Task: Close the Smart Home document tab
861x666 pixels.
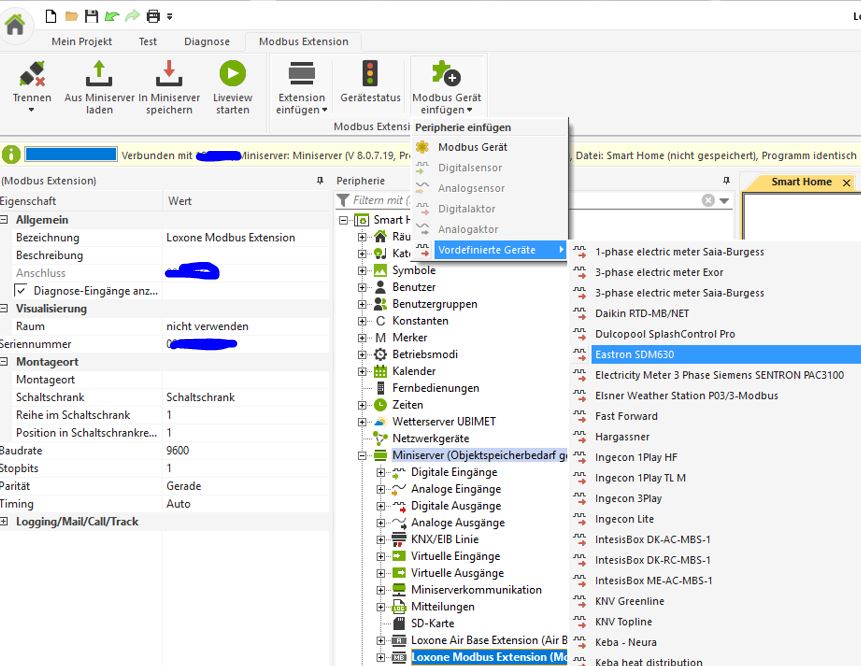Action: coord(847,182)
